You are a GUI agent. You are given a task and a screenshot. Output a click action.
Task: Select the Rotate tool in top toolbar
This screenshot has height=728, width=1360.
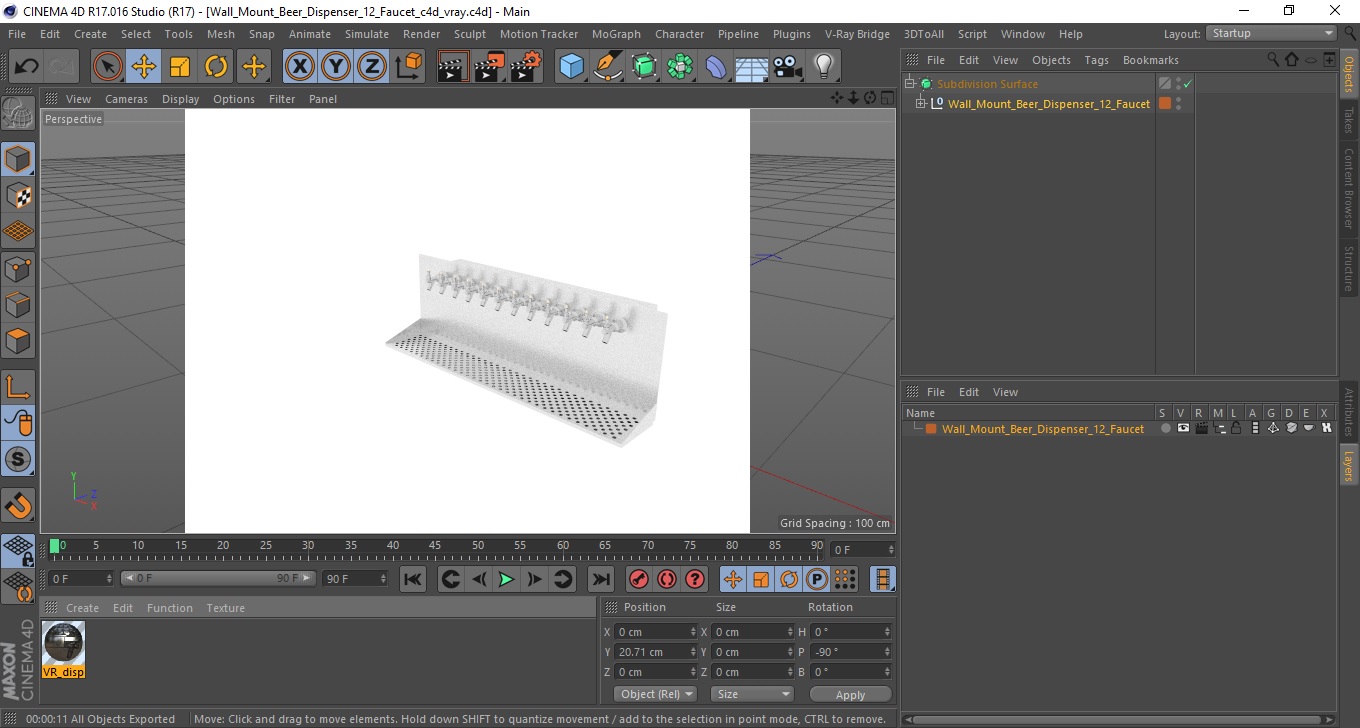[x=216, y=67]
